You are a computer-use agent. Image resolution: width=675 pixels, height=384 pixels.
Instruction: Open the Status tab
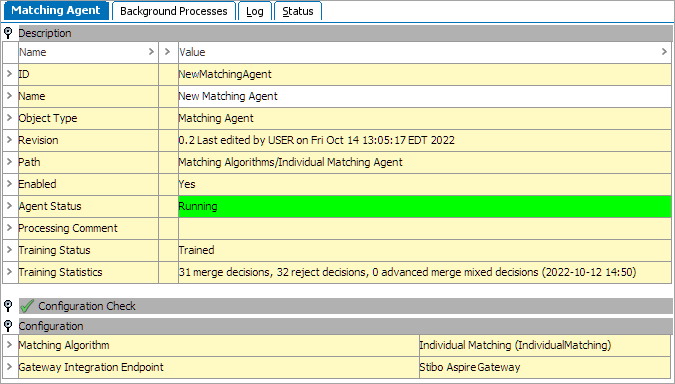297,11
